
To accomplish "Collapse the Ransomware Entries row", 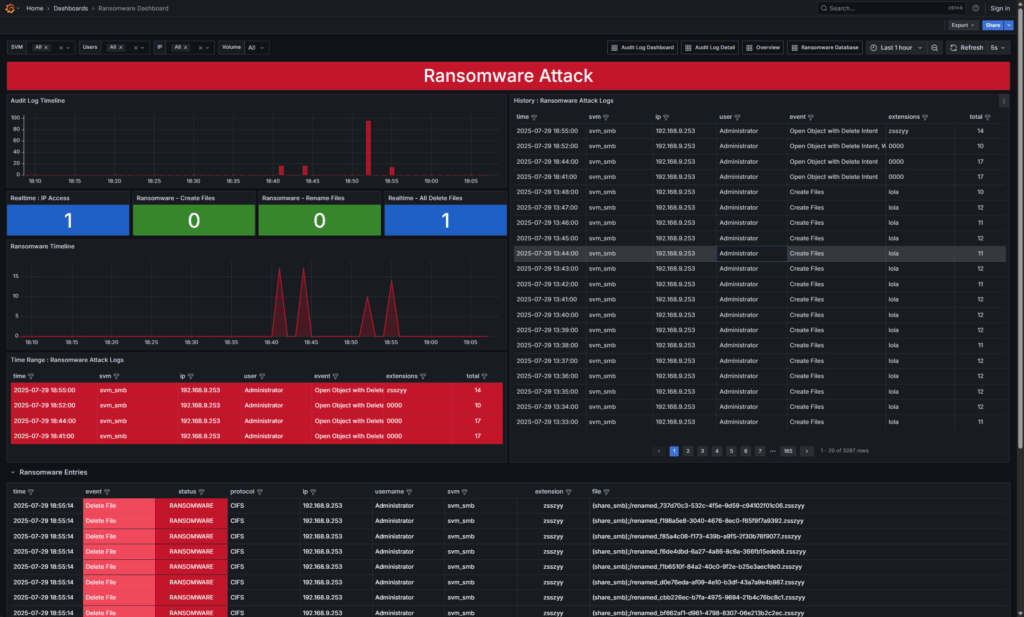I will click(x=12, y=473).
